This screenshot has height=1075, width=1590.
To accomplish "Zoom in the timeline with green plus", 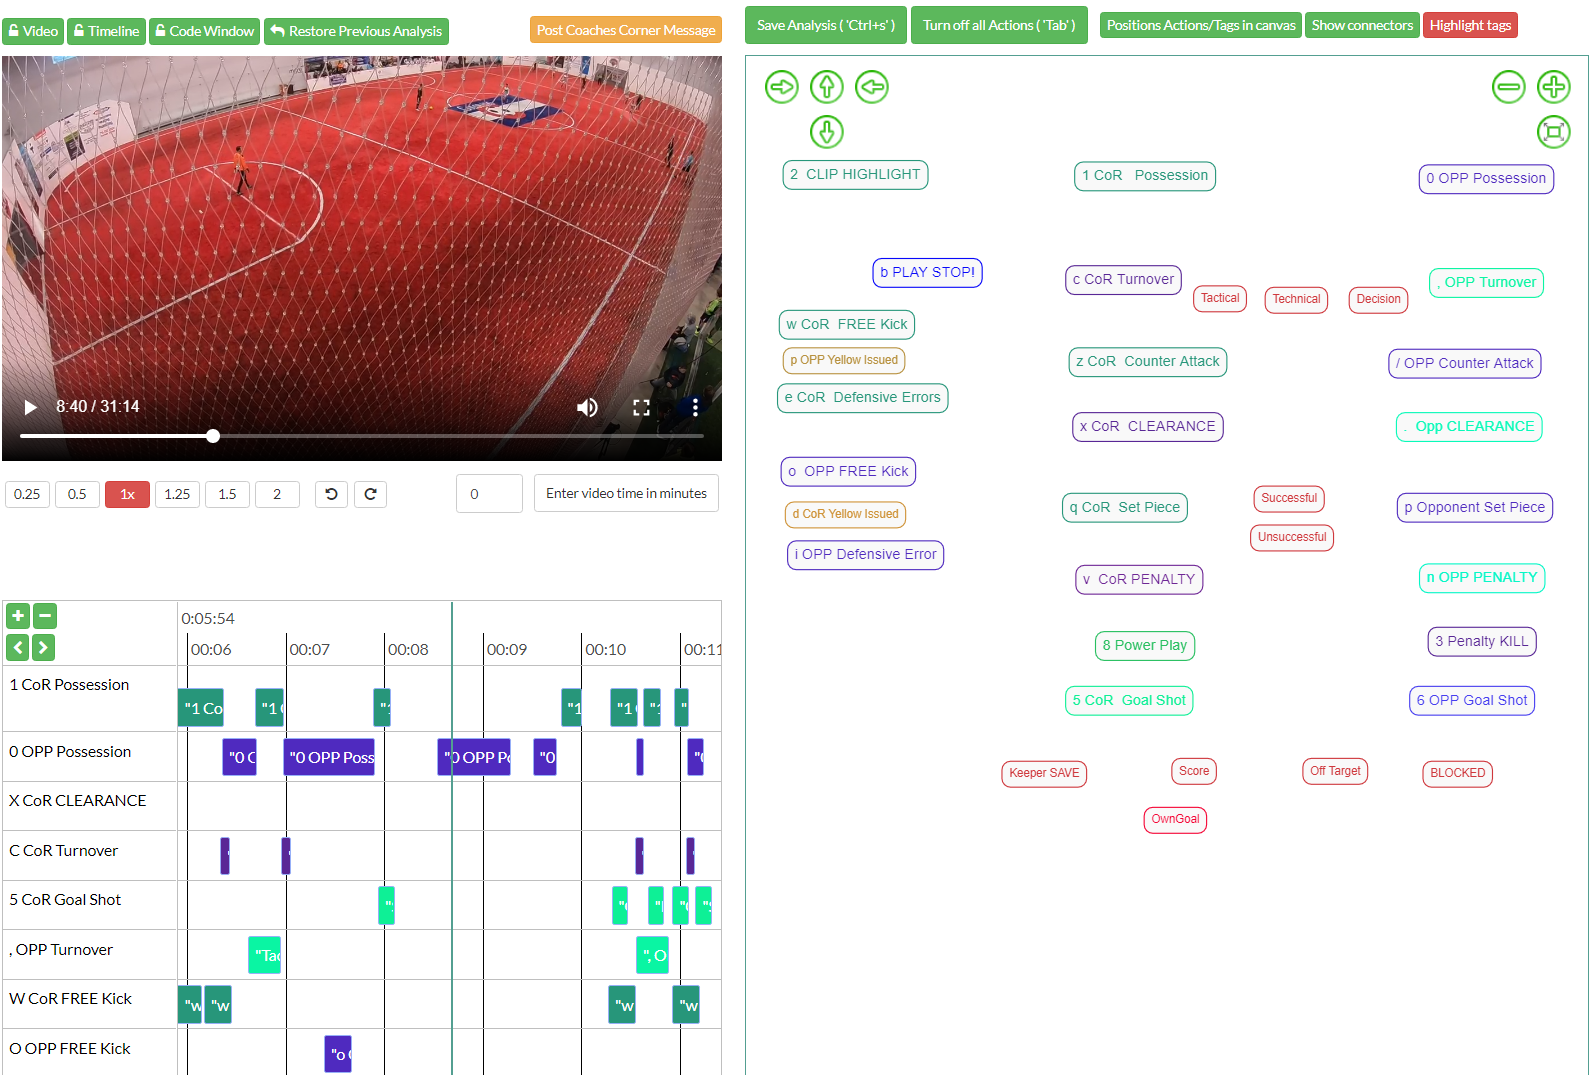I will (18, 616).
